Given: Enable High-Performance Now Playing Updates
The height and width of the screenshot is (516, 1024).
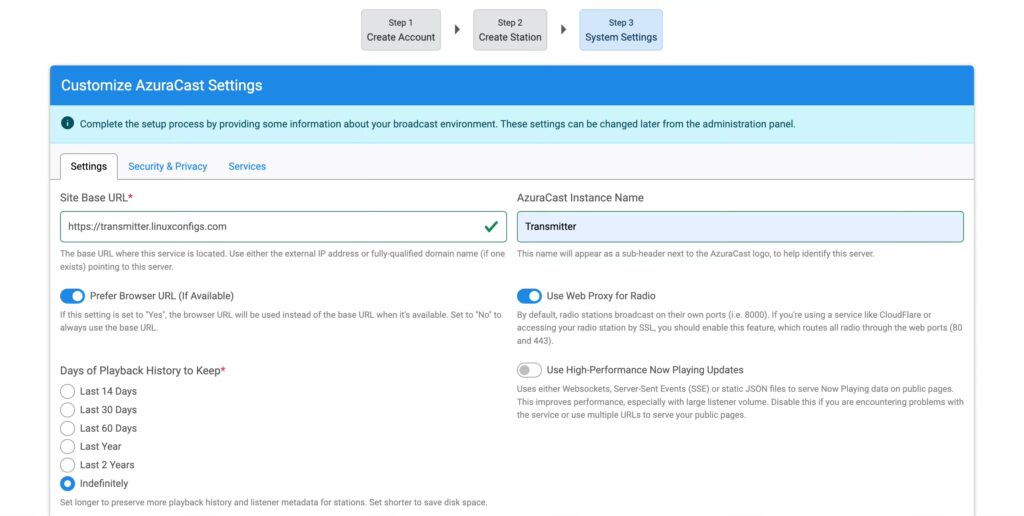Looking at the screenshot, I should [x=529, y=370].
